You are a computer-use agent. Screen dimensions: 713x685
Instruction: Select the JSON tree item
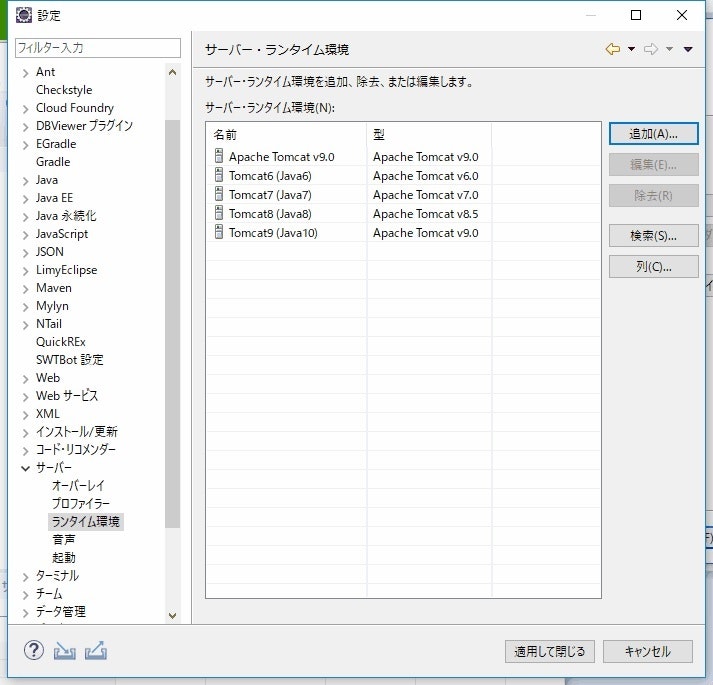coord(50,252)
